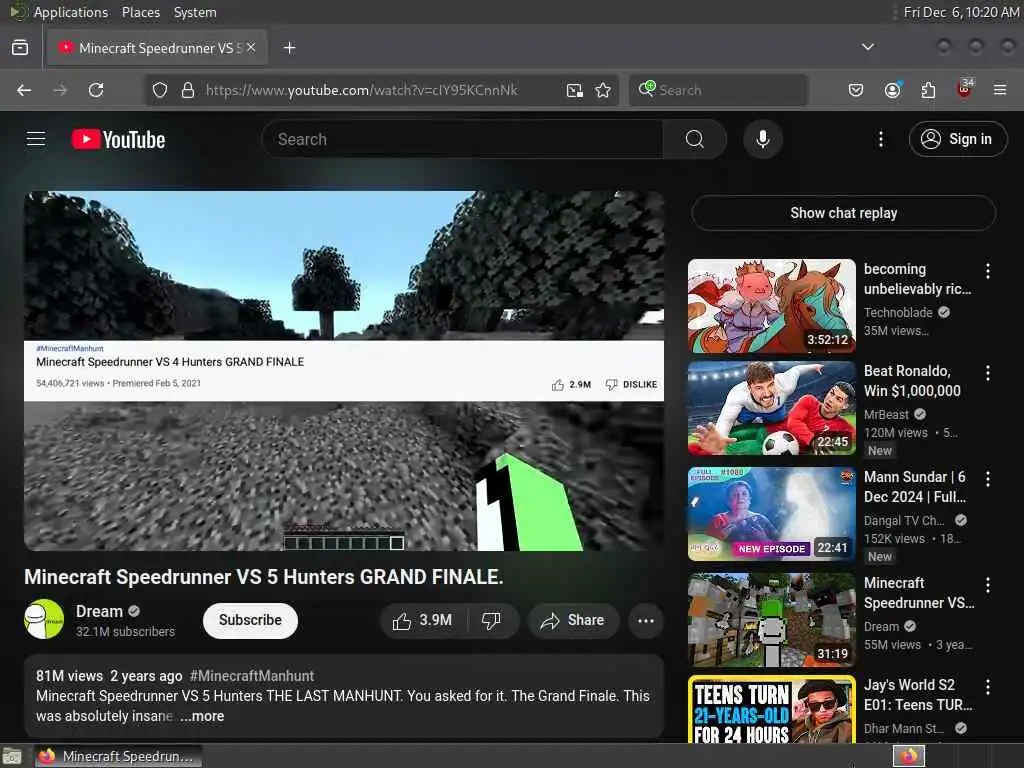Viewport: 1024px width, 768px height.
Task: Open the System menu
Action: (x=195, y=12)
